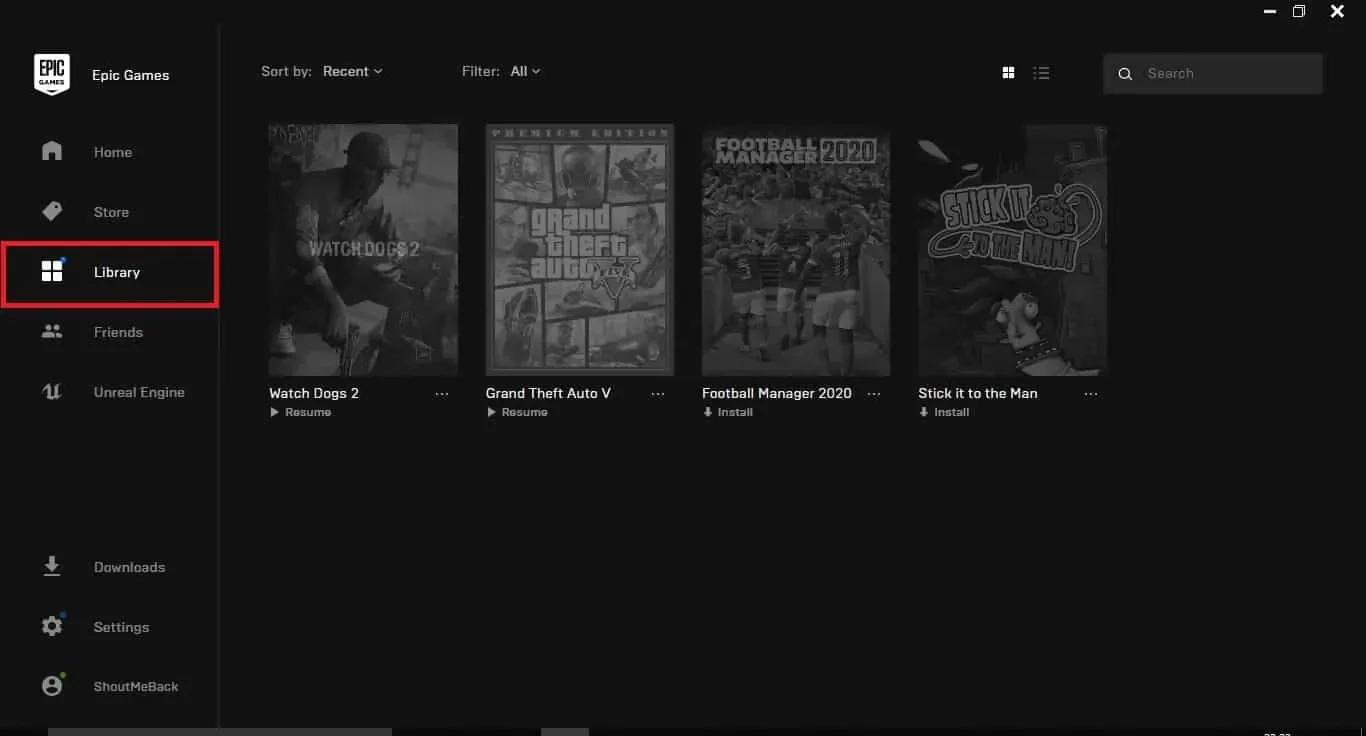
Task: Click the Unreal Engine logo icon
Action: [x=52, y=392]
